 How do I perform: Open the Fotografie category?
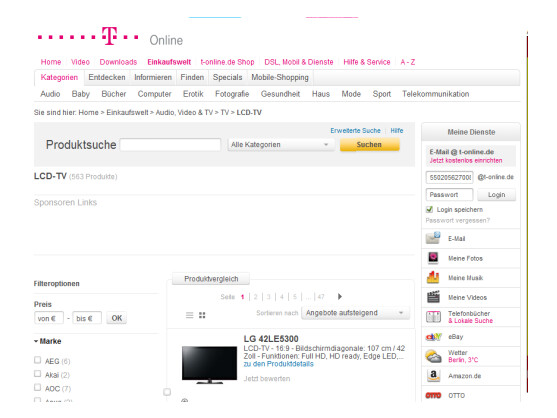pyautogui.click(x=232, y=94)
